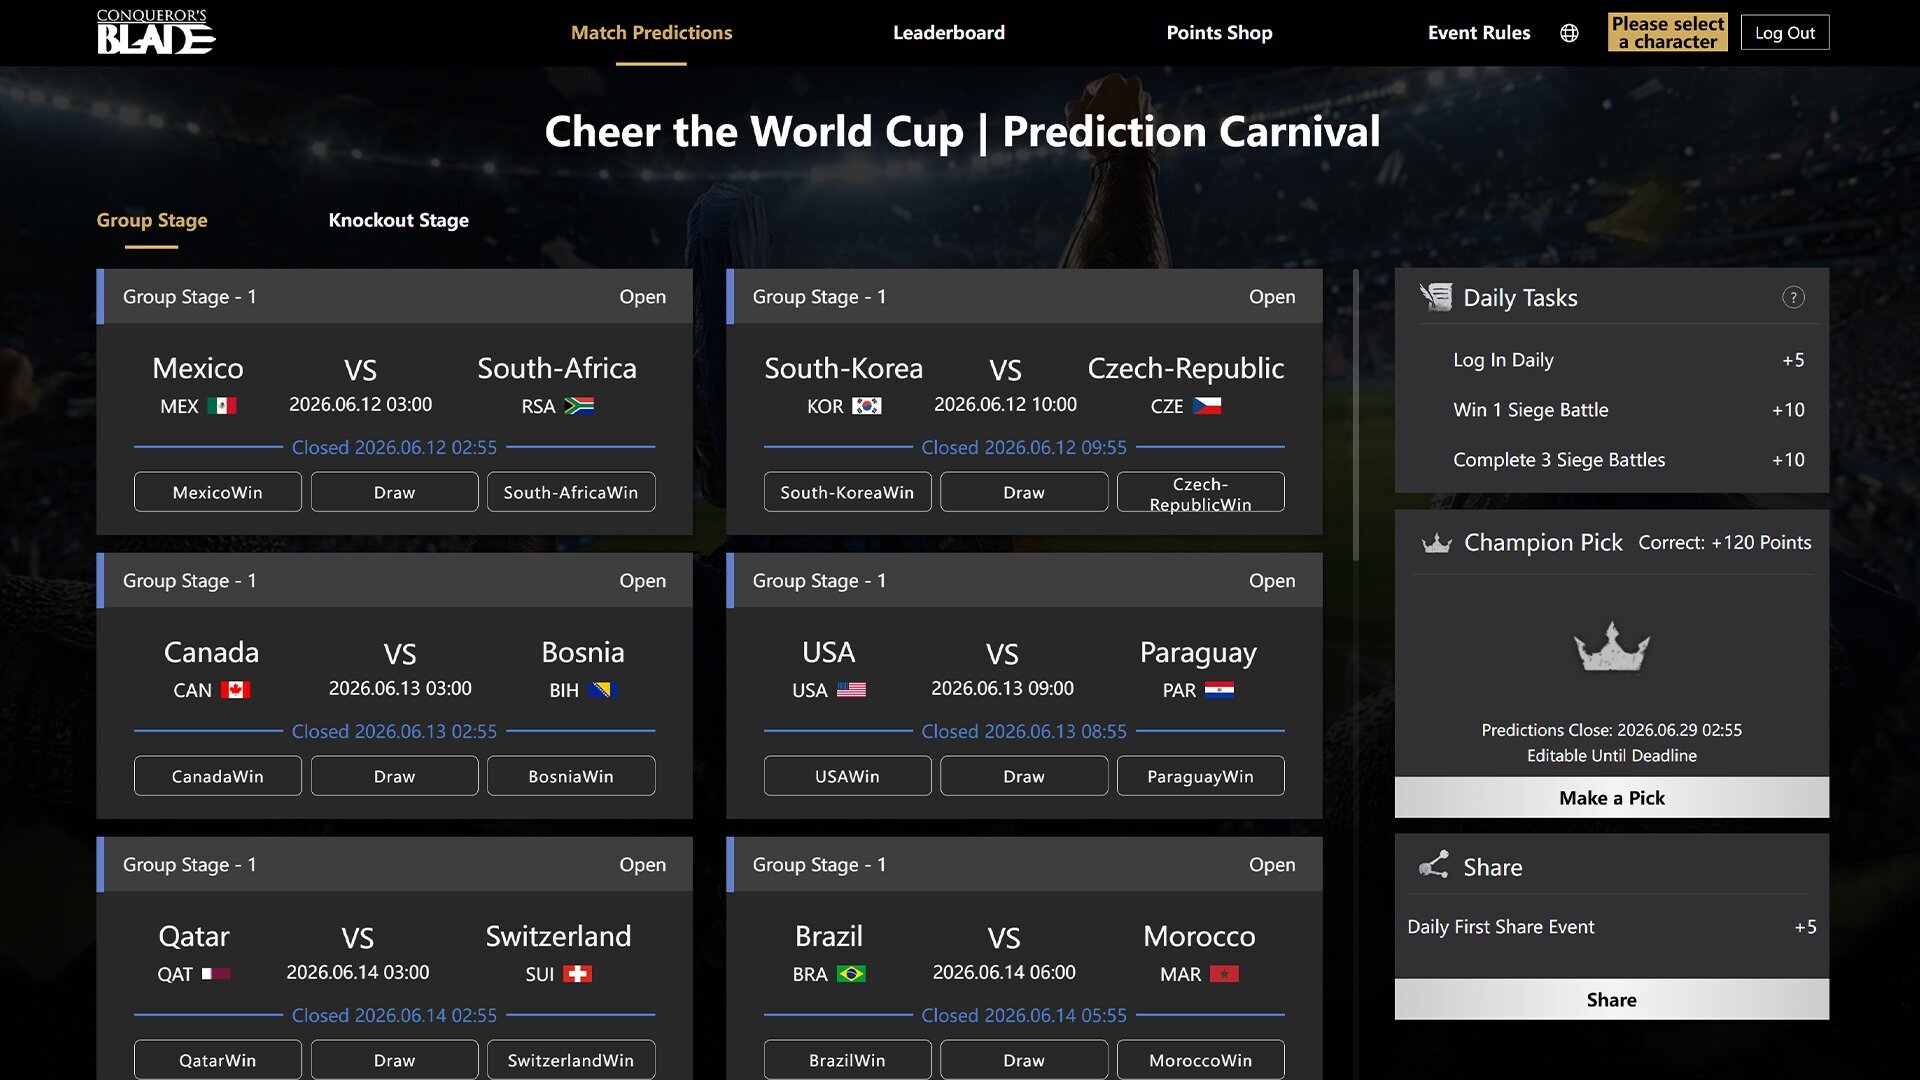Choose ParaguayWin prediction option
Image resolution: width=1920 pixels, height=1080 pixels.
point(1200,776)
